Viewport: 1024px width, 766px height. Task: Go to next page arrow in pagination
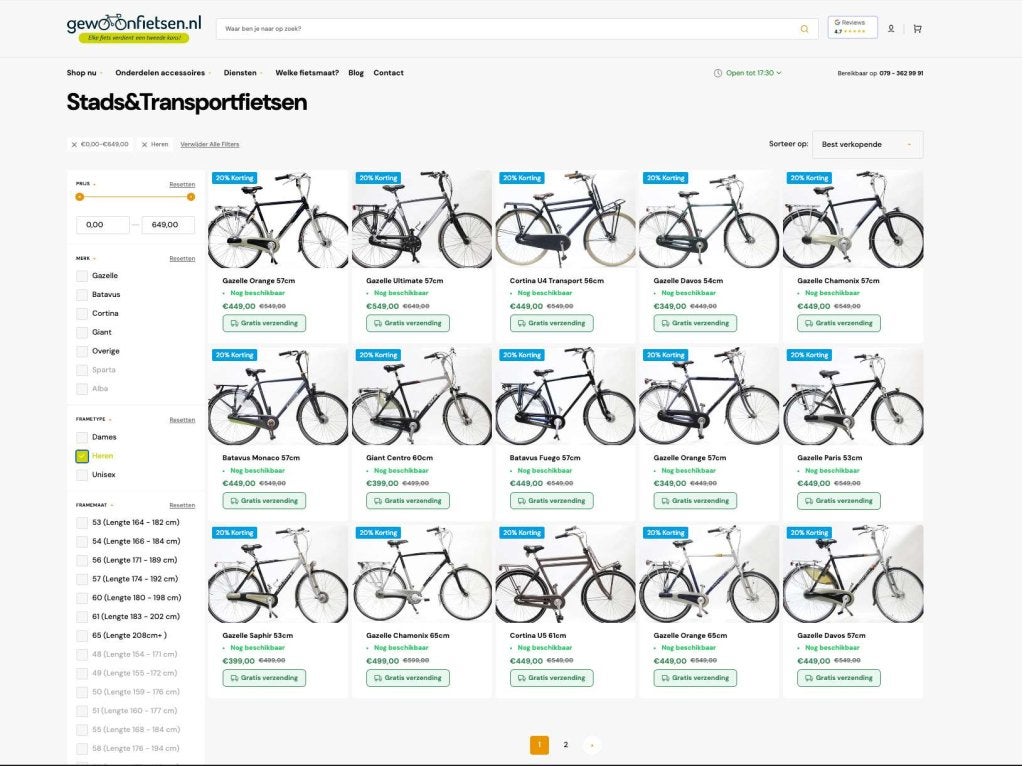click(x=592, y=745)
